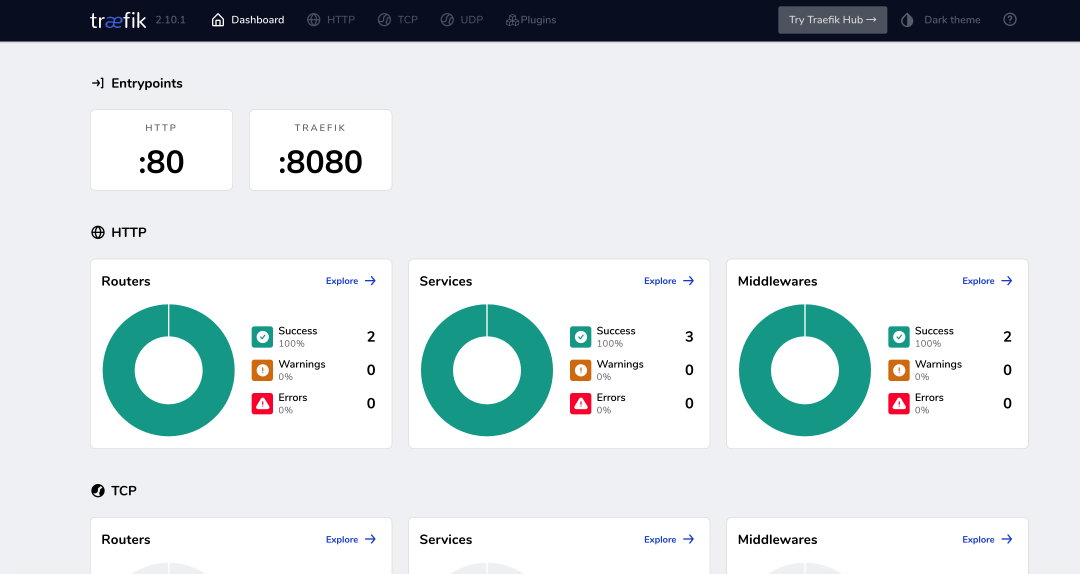The image size is (1080, 574).
Task: Click arrow icon next to HTTP Services Explore
Action: tap(689, 280)
